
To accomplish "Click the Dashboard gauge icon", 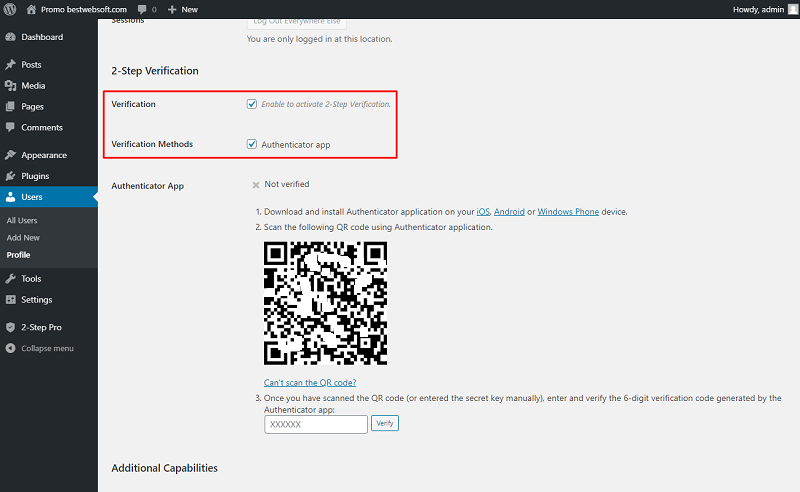I will (x=10, y=37).
